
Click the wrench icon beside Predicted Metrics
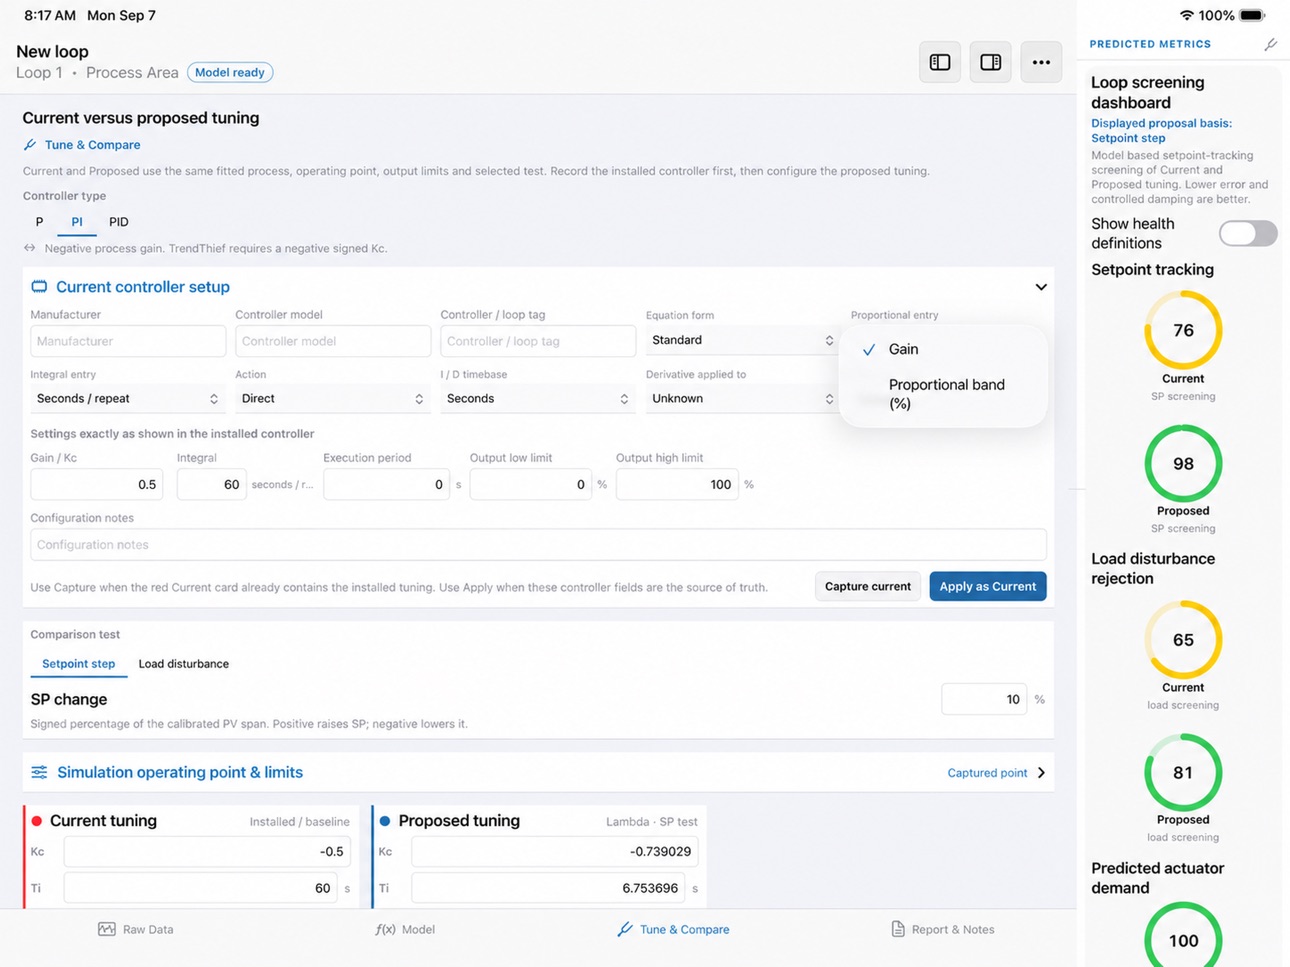click(x=1270, y=44)
